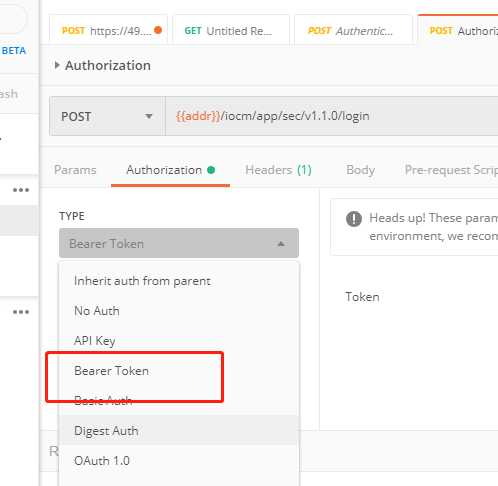Open the Headers (1) tab
The height and width of the screenshot is (486, 498).
278,170
